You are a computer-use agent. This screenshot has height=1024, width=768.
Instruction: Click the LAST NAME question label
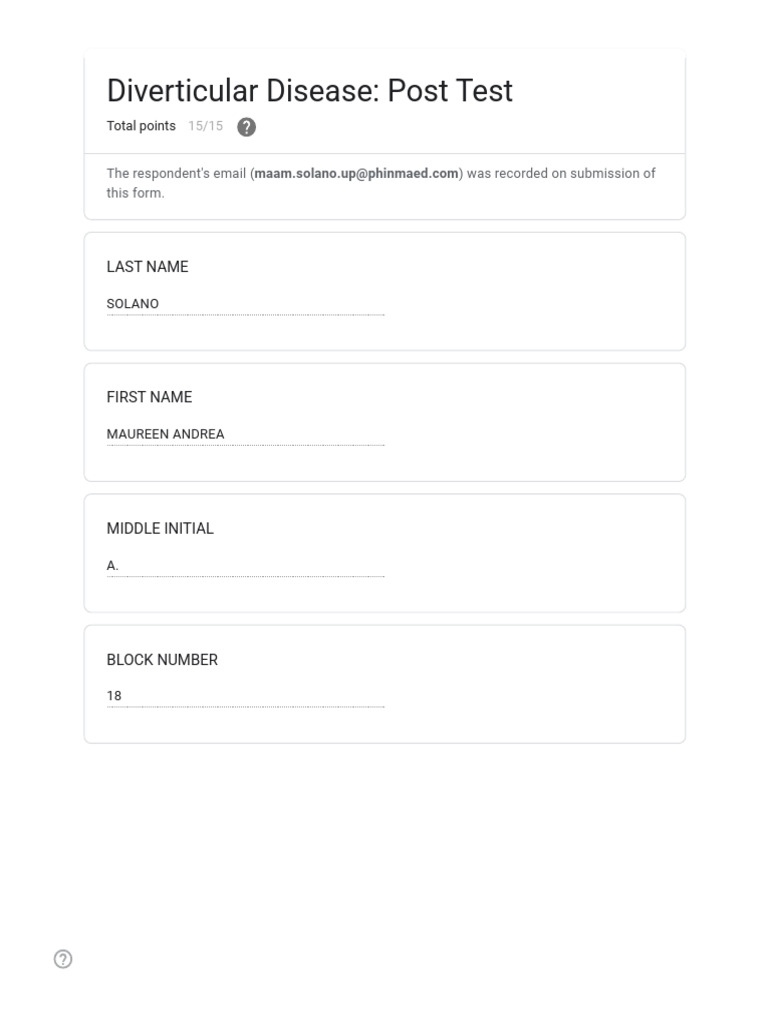coord(147,267)
